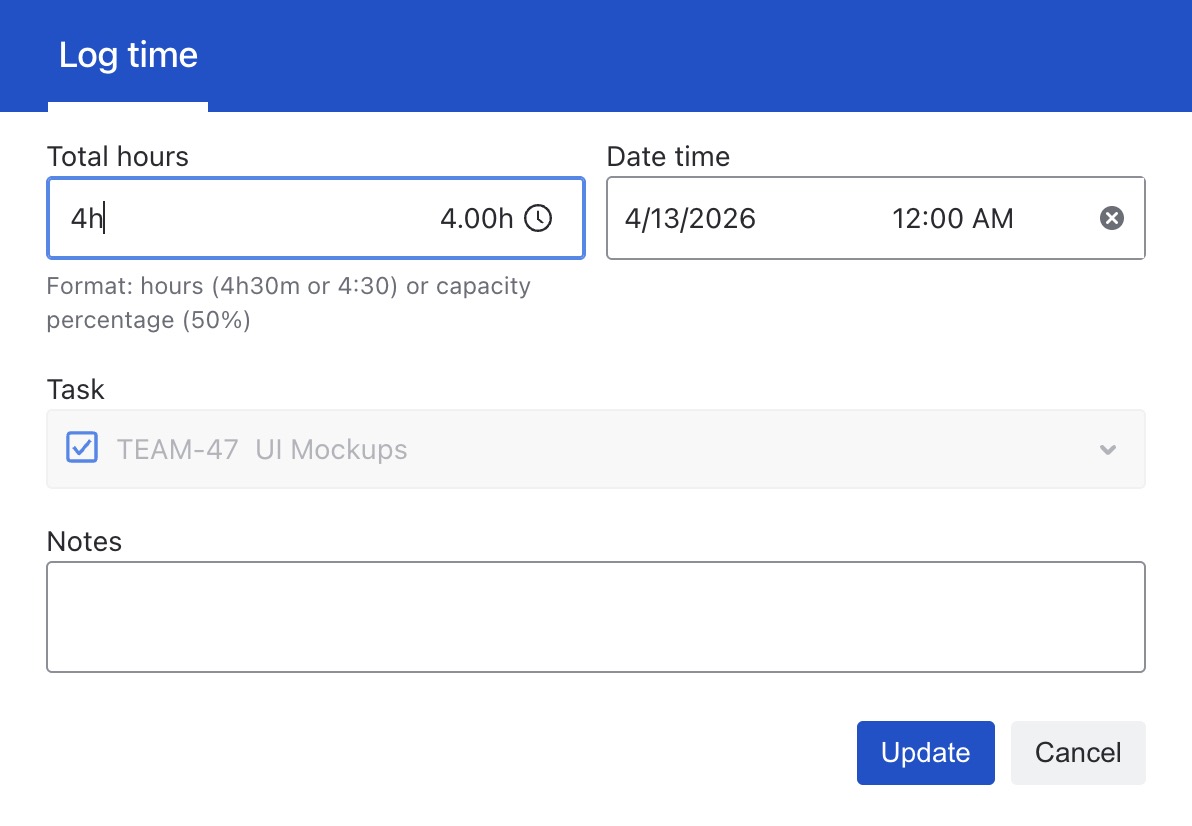Focus the Total hours input containing 4h

(x=250, y=218)
